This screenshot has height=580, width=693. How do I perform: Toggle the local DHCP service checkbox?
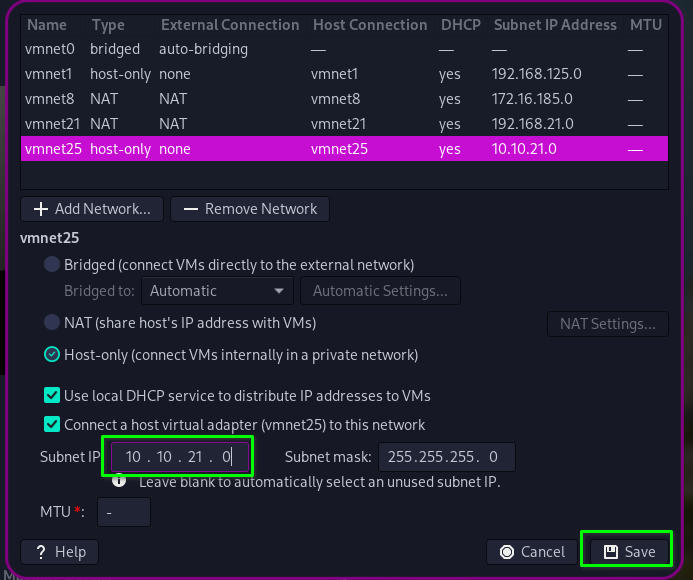pos(52,396)
